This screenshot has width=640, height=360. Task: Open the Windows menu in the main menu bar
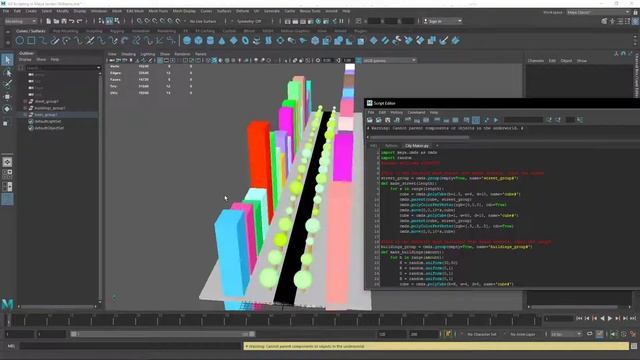98,11
